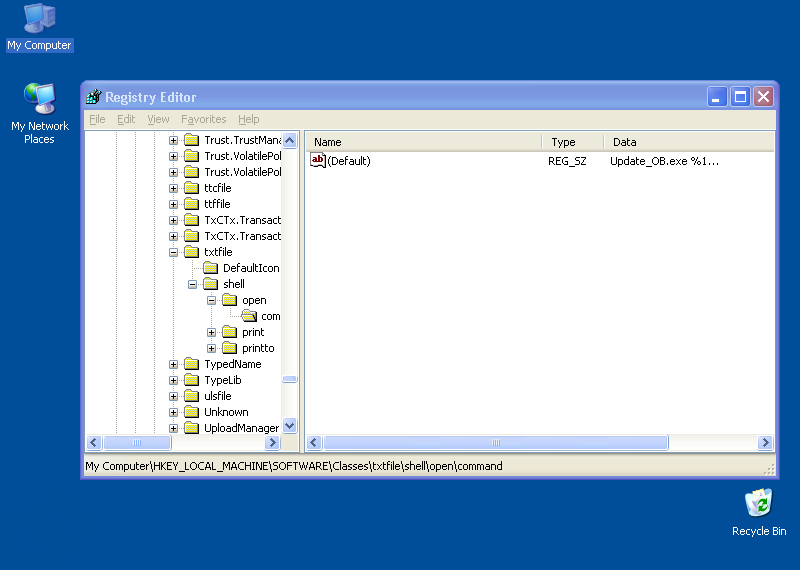Click the Type column header

pyautogui.click(x=572, y=142)
